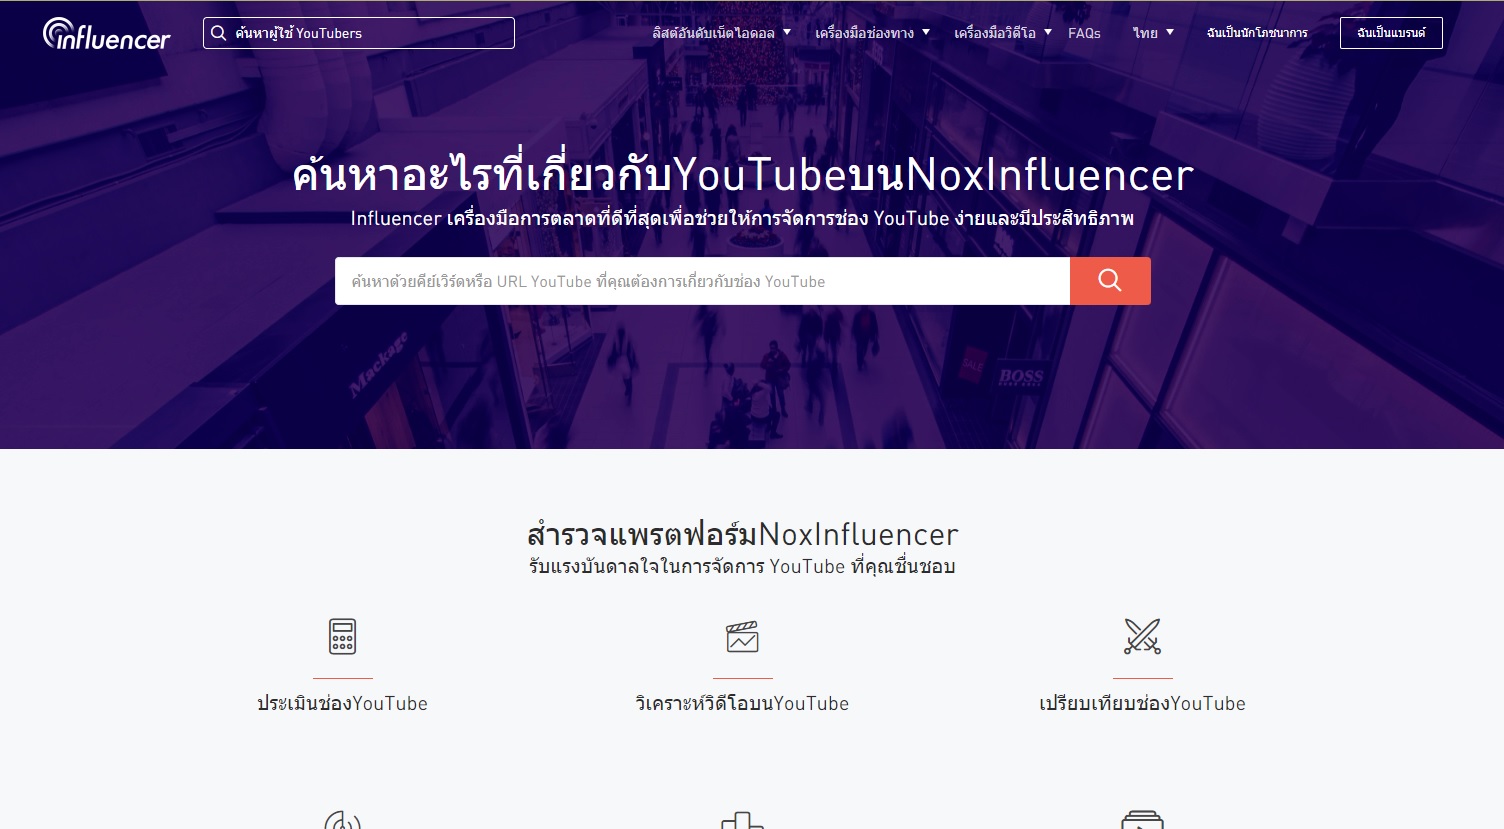The height and width of the screenshot is (829, 1504).
Task: Click the calculator icon for channel estimation
Action: (342, 636)
